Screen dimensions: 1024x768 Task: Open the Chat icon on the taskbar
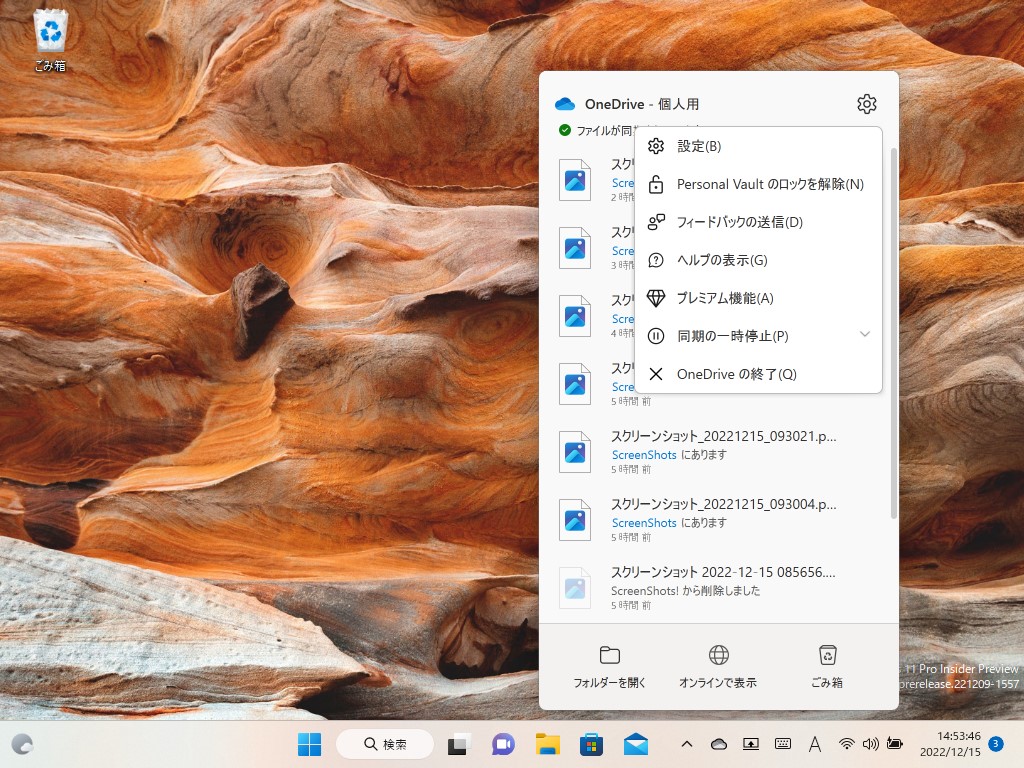(x=503, y=744)
